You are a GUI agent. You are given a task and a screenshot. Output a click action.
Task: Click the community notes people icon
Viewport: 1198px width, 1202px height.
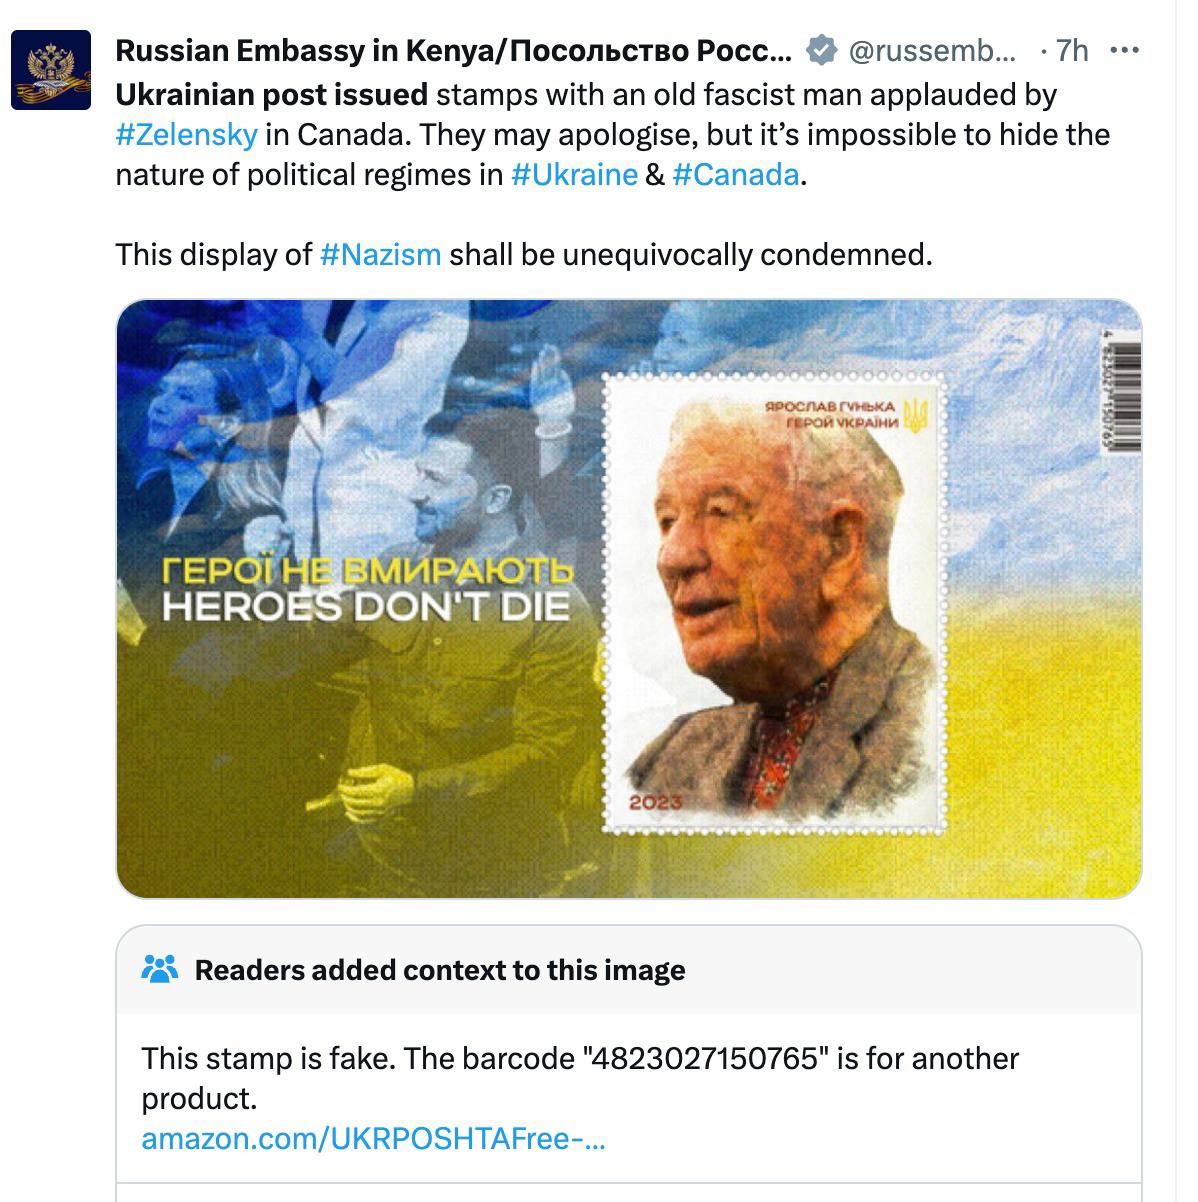click(x=160, y=969)
